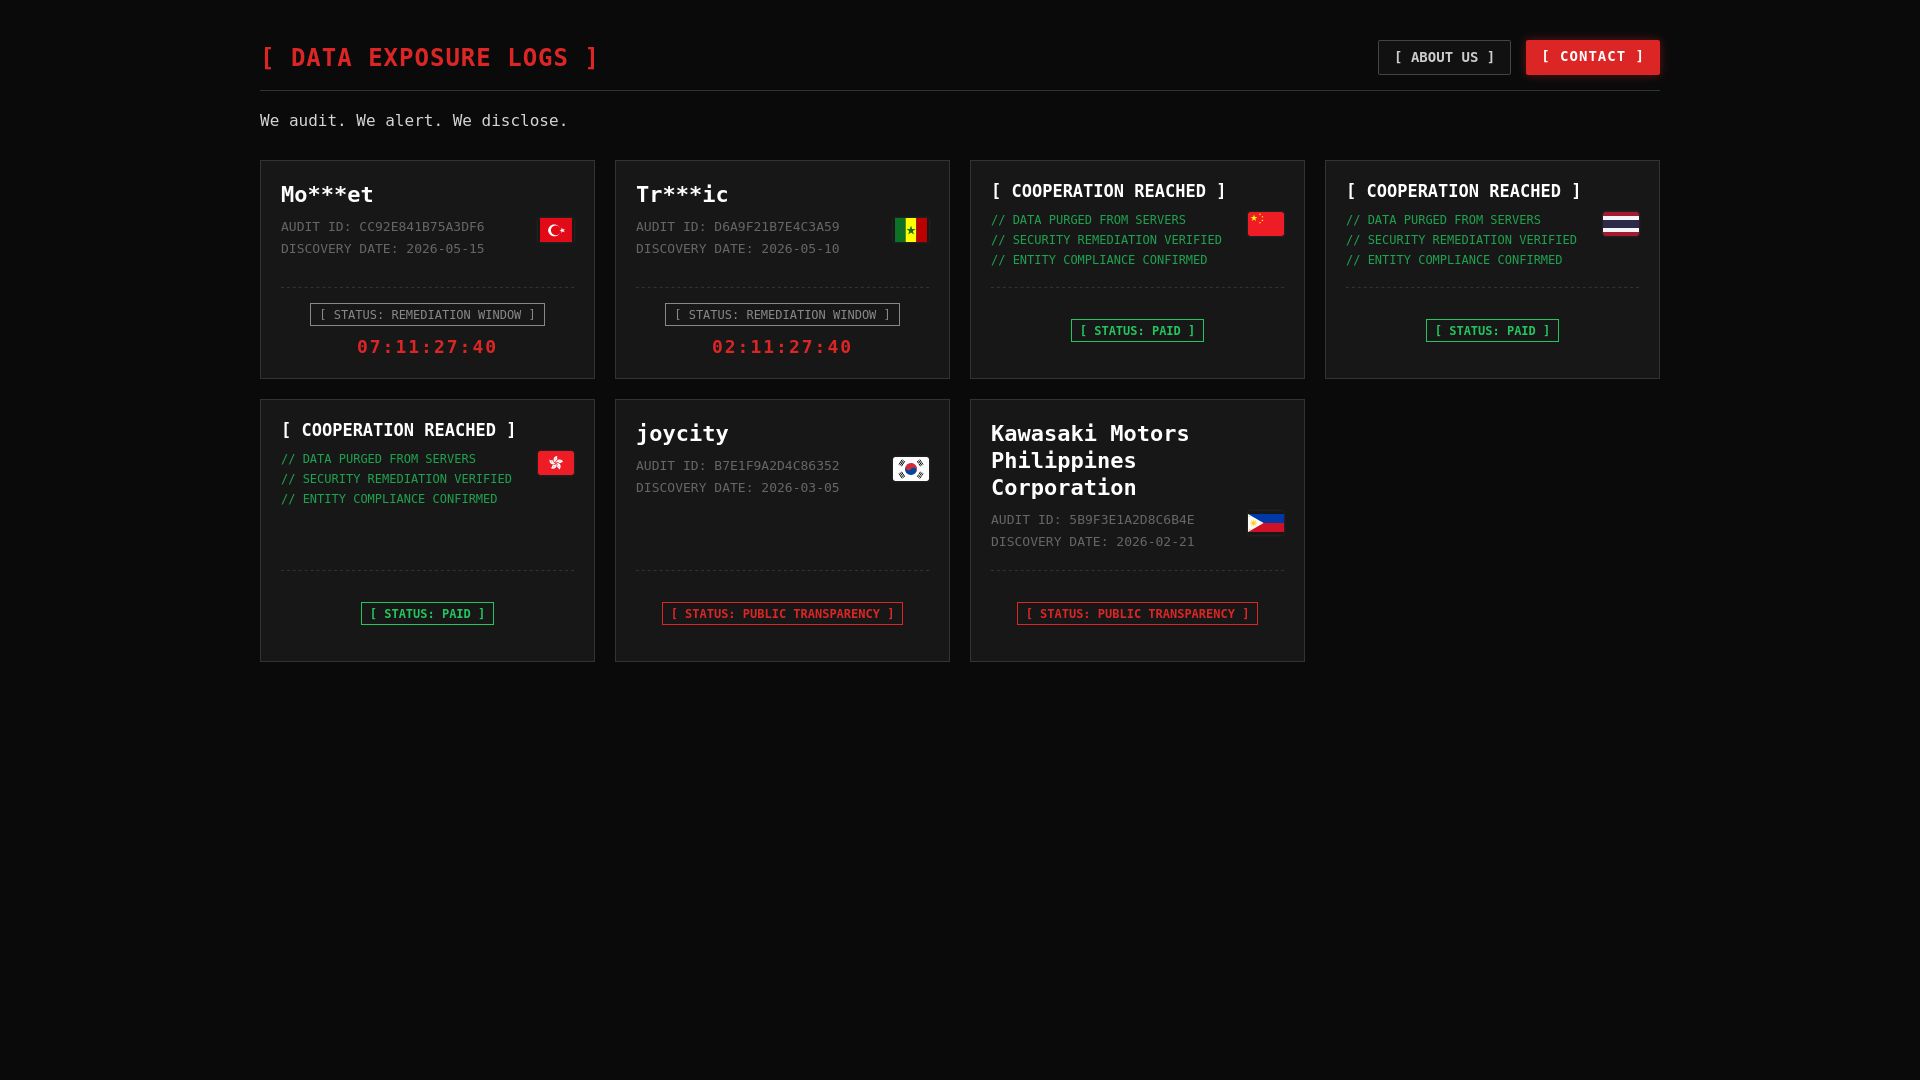Open the joycity entry title
The image size is (1920, 1080).
[x=682, y=433]
